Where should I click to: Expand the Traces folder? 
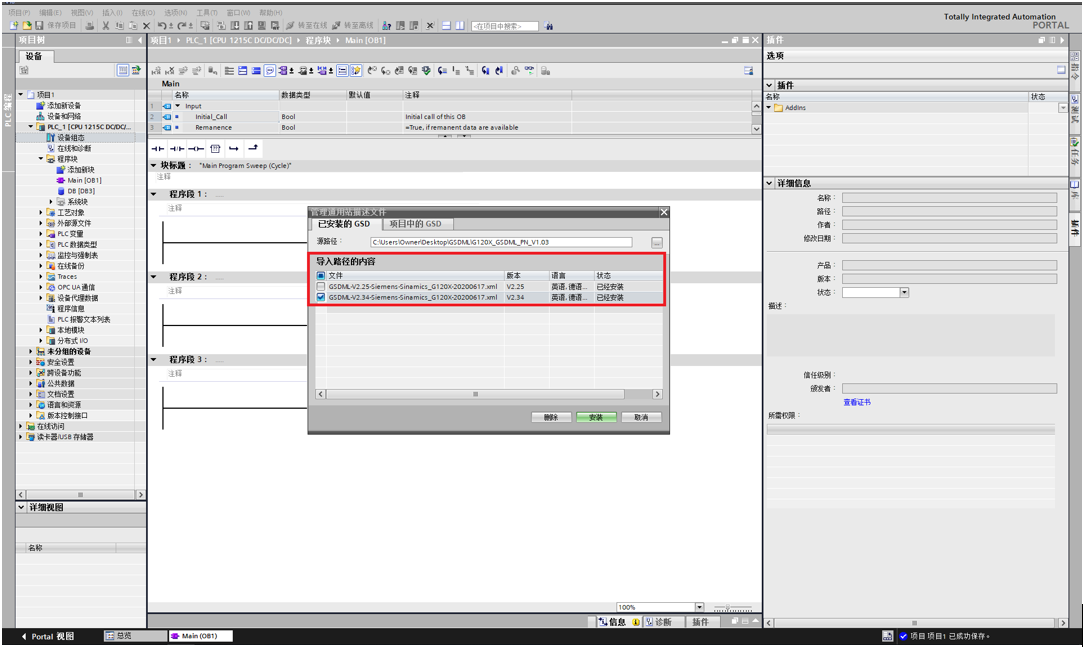41,277
